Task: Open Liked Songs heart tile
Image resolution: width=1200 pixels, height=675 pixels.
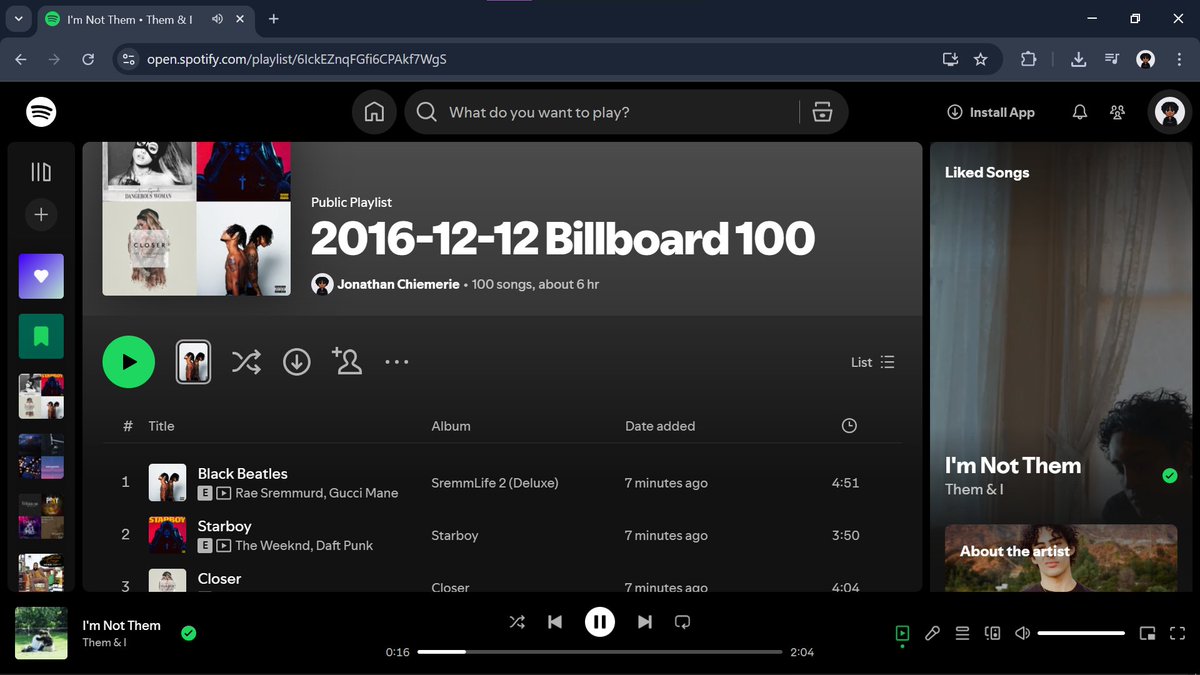Action: pos(41,276)
